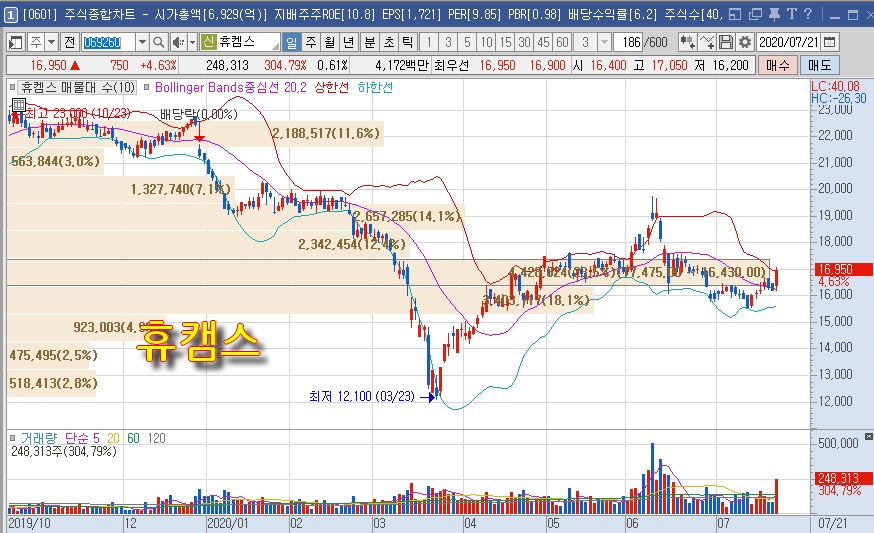Click the T font size icon
Viewport: 874px width, 533px height.
tap(792, 14)
